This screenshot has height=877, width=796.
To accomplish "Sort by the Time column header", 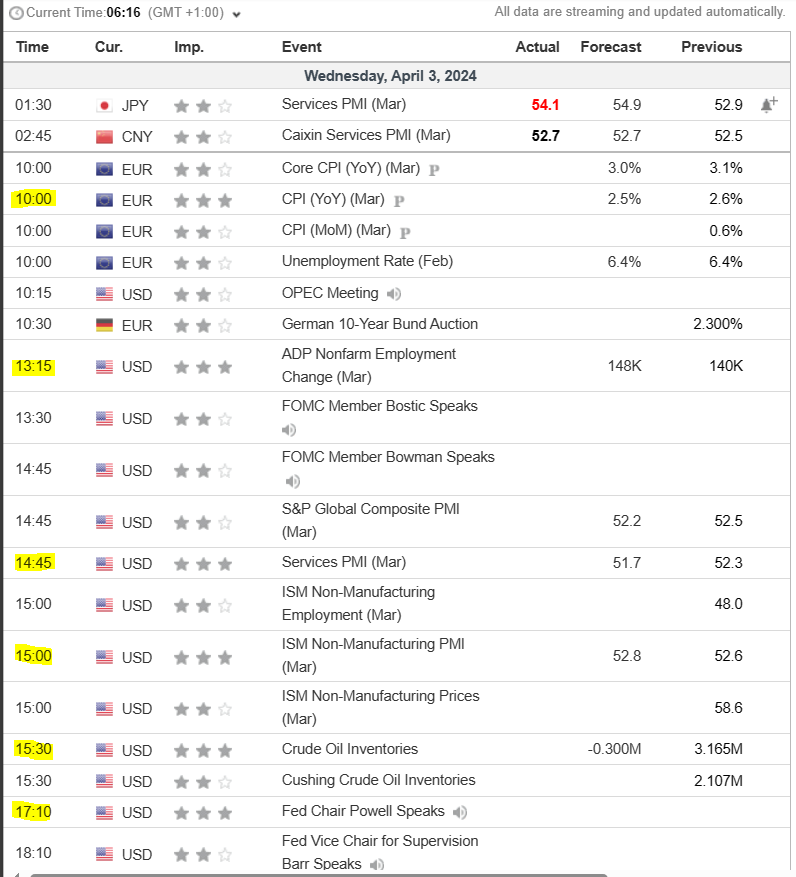I will click(32, 47).
